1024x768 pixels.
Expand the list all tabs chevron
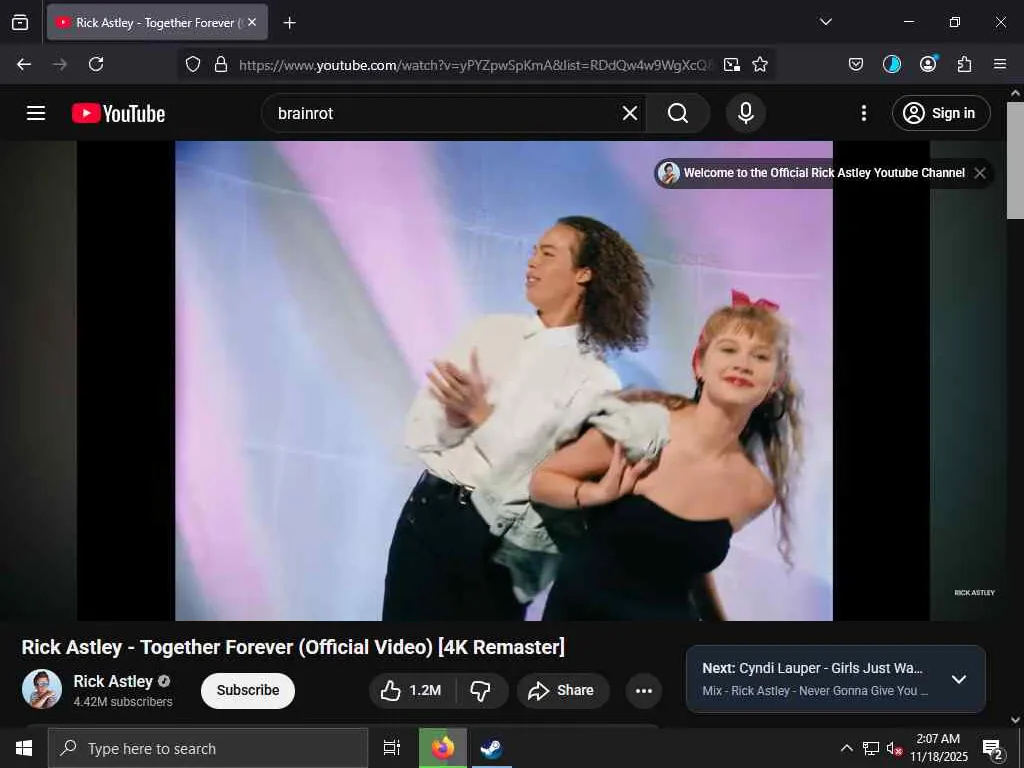click(825, 22)
